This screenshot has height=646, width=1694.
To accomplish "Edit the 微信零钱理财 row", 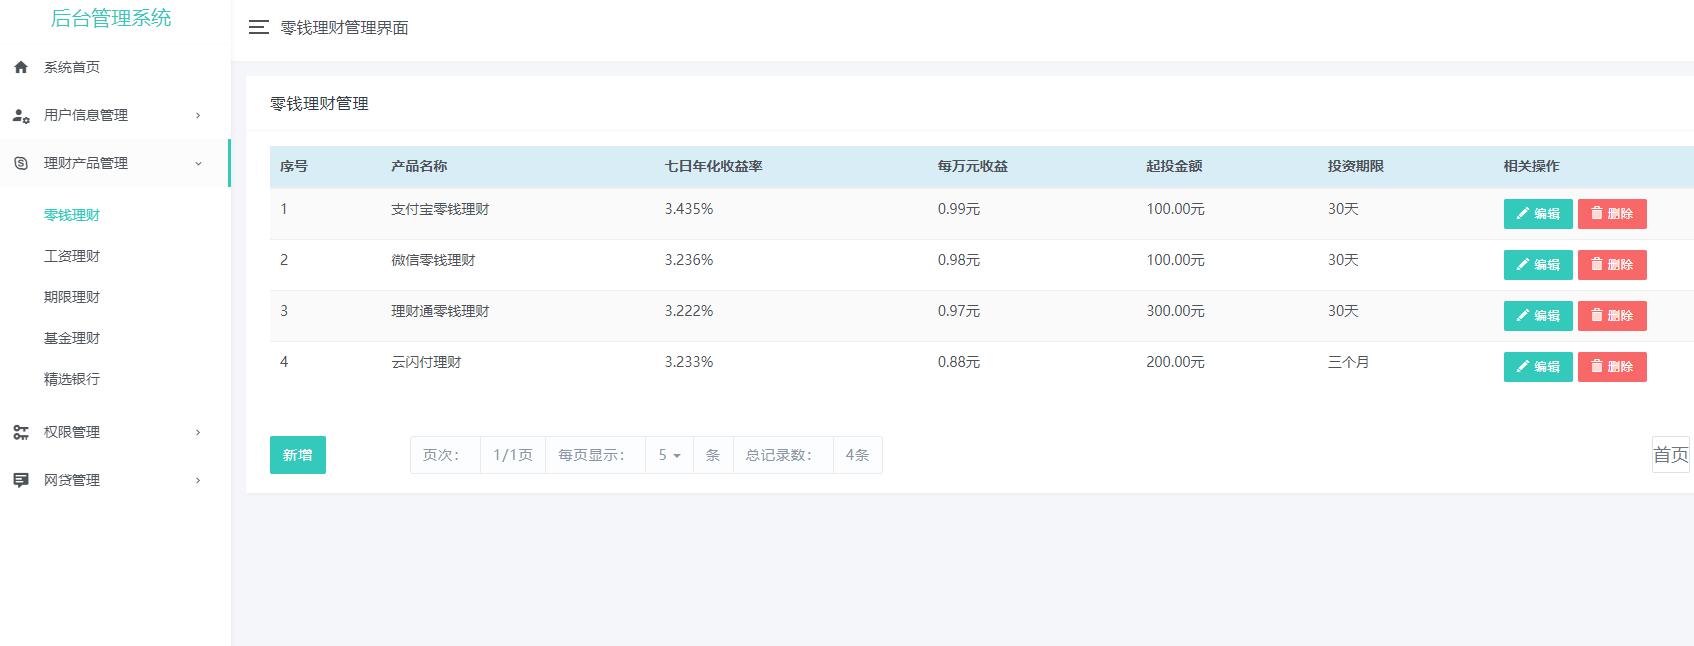I will point(1538,265).
